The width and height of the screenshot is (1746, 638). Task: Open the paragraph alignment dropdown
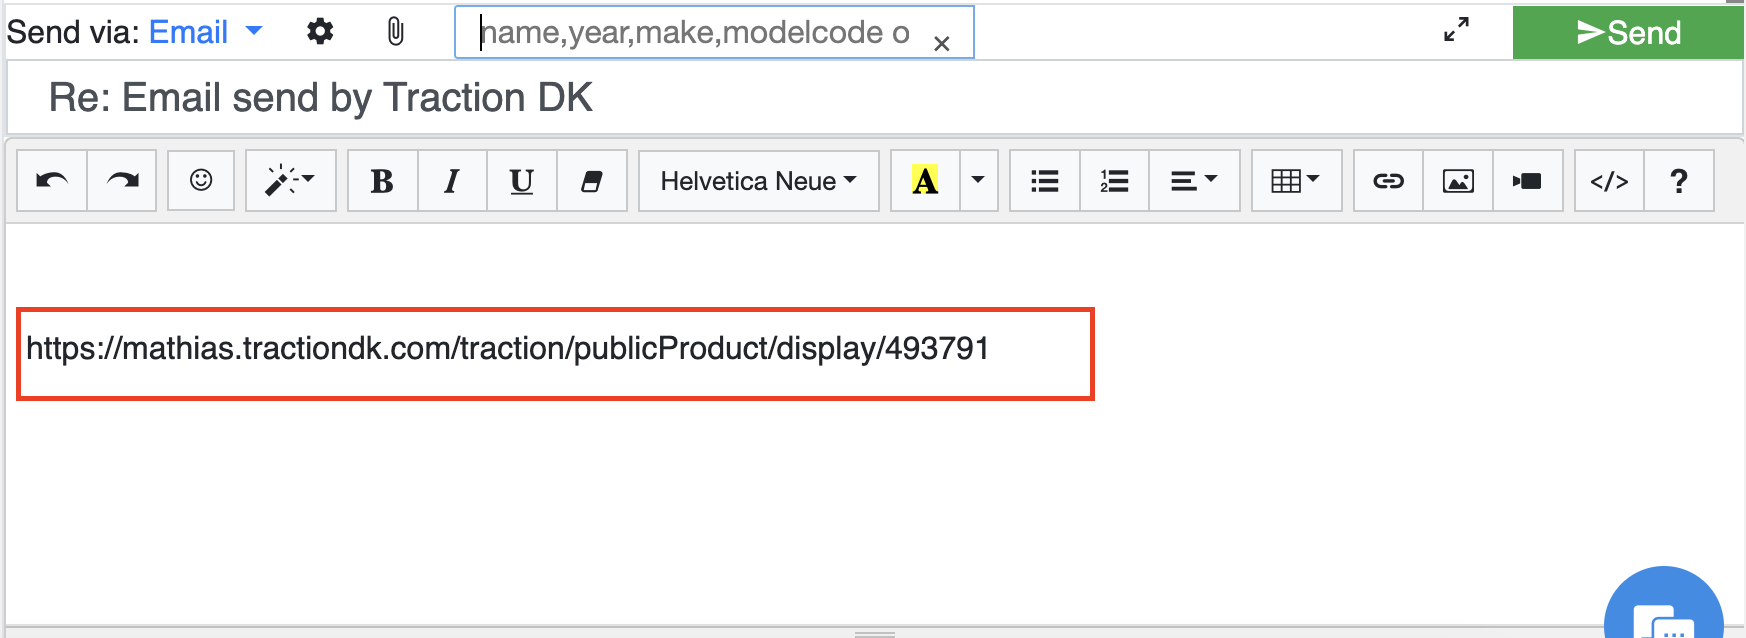(1195, 181)
